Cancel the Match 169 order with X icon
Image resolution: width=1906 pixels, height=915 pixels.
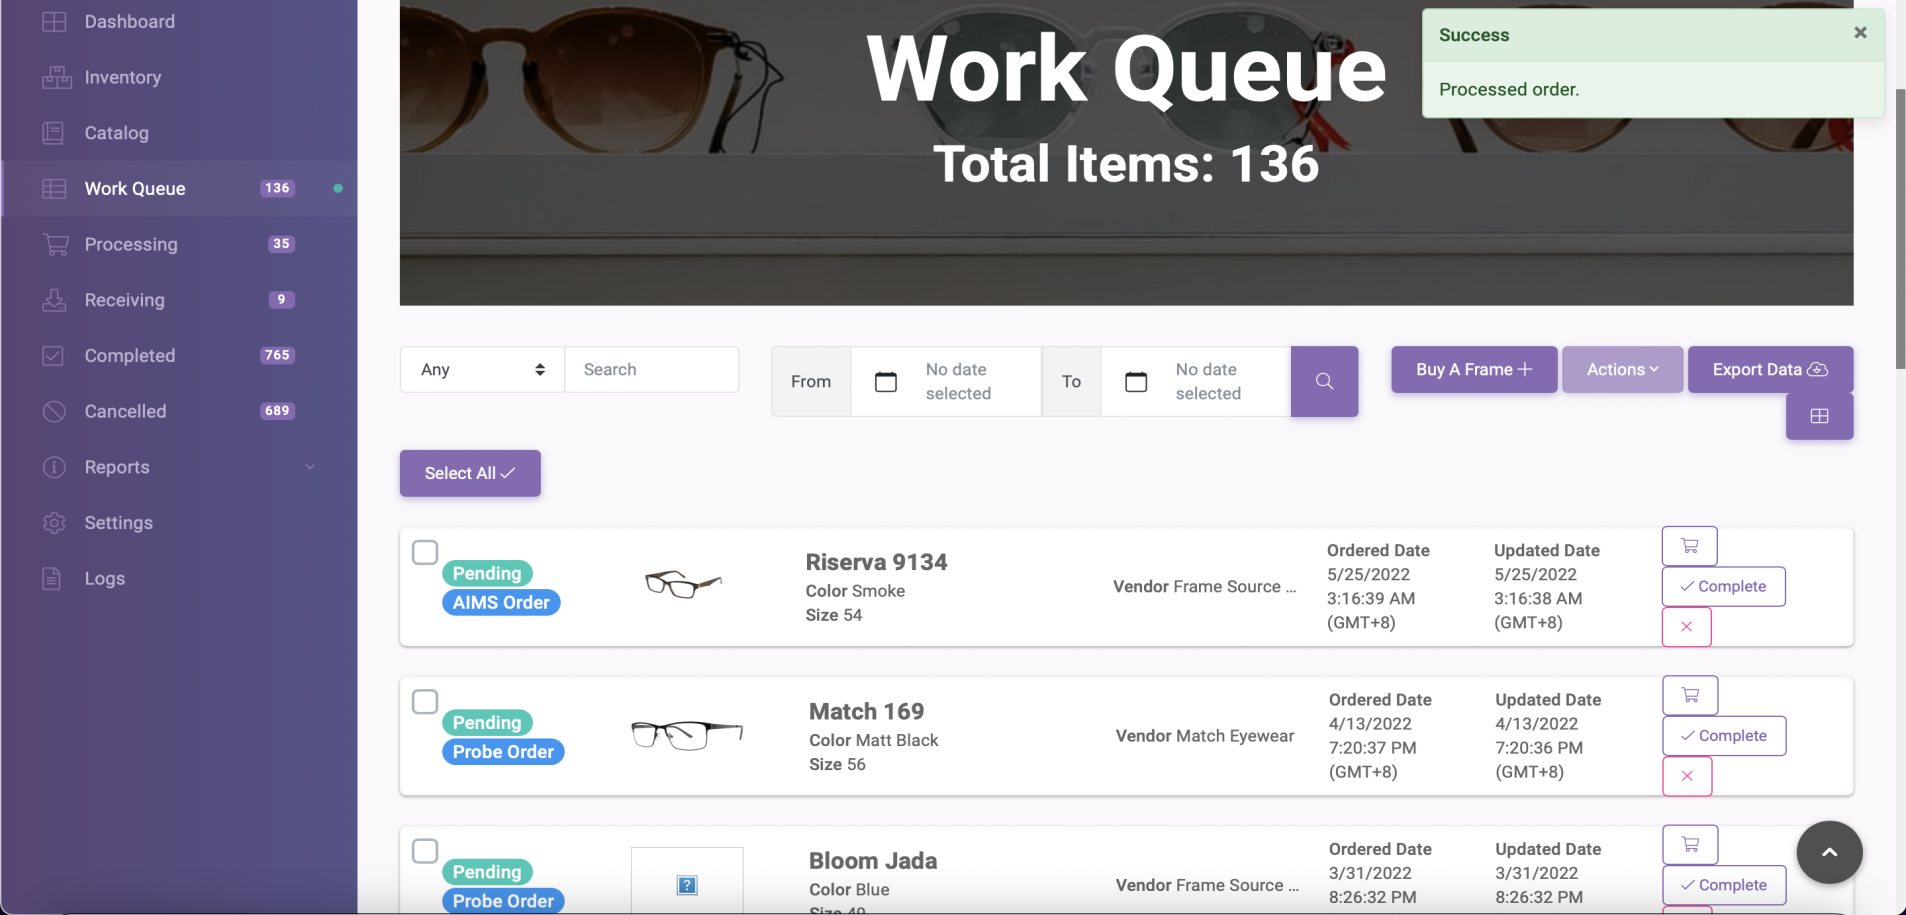1687,776
